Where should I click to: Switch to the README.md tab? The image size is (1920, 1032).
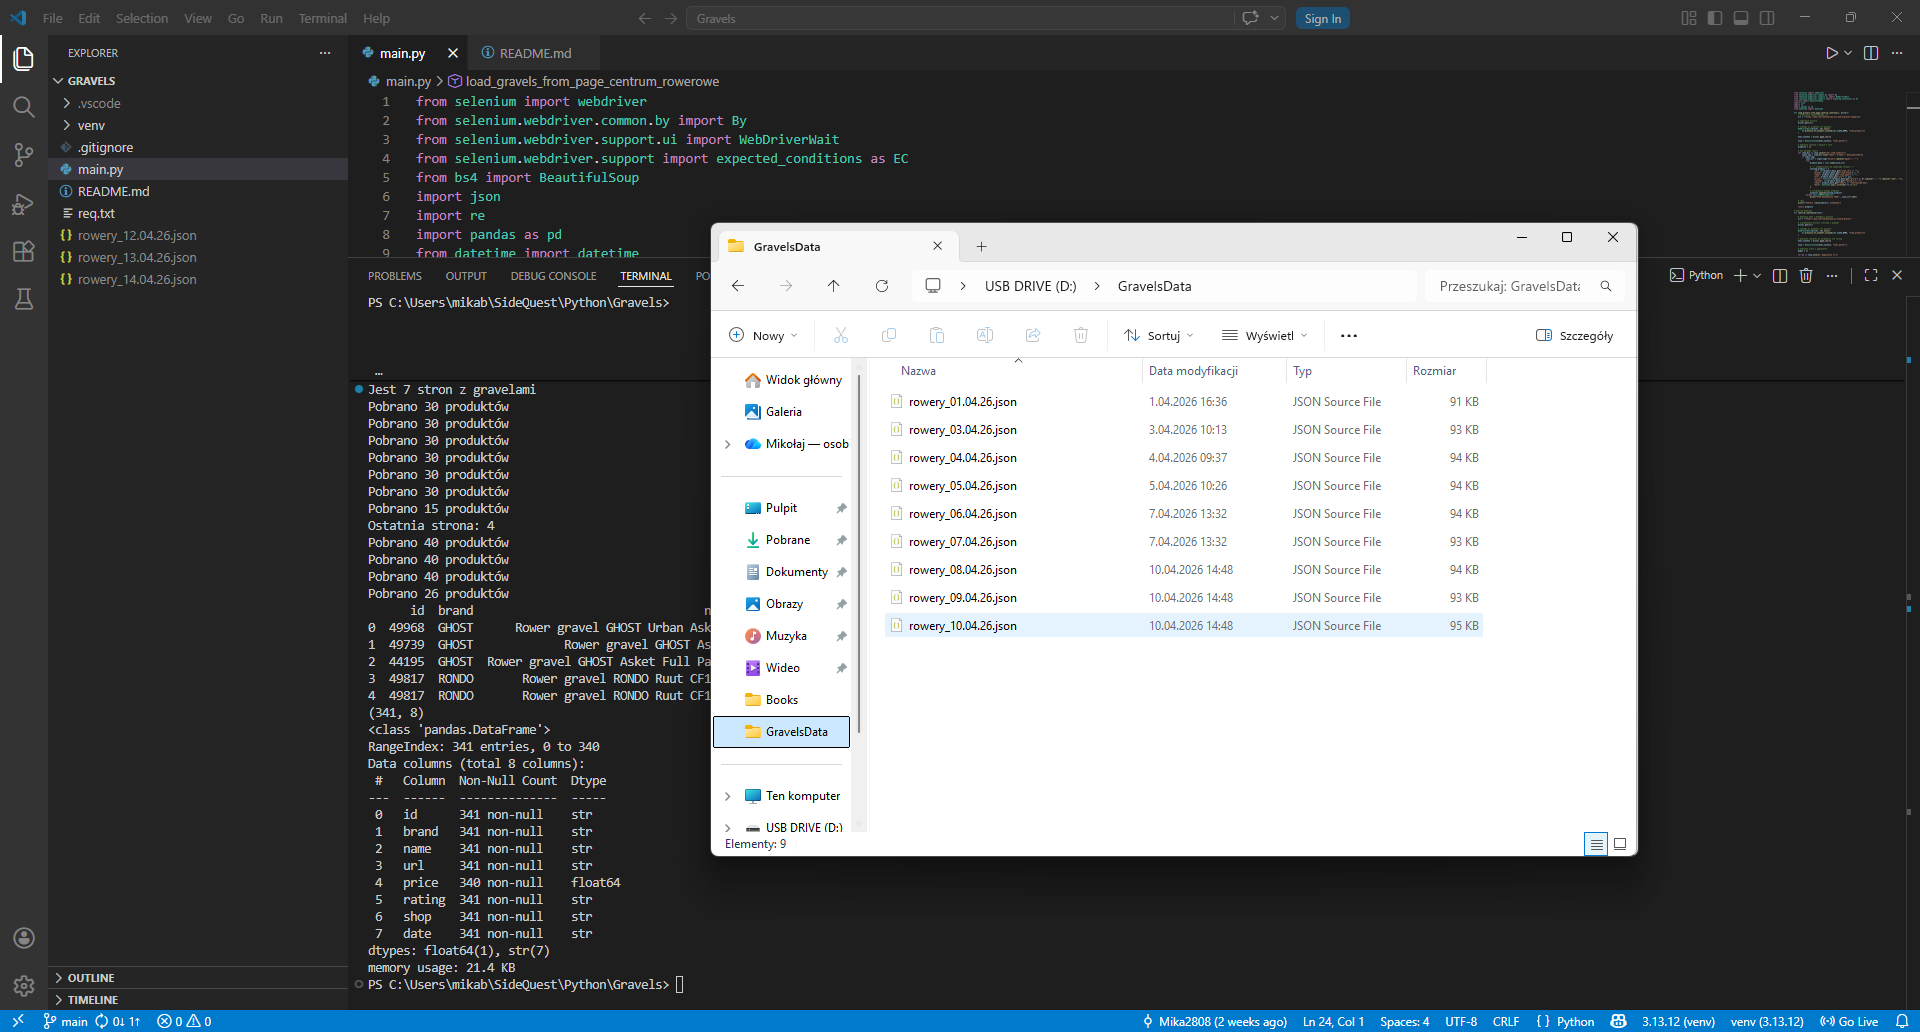tap(535, 53)
